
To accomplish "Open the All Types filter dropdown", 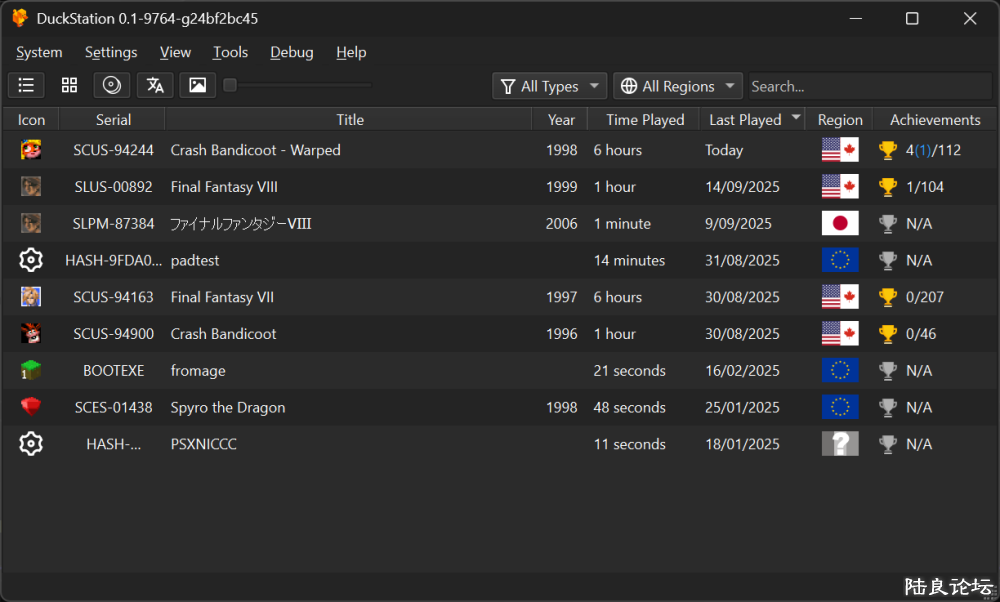I will 550,87.
